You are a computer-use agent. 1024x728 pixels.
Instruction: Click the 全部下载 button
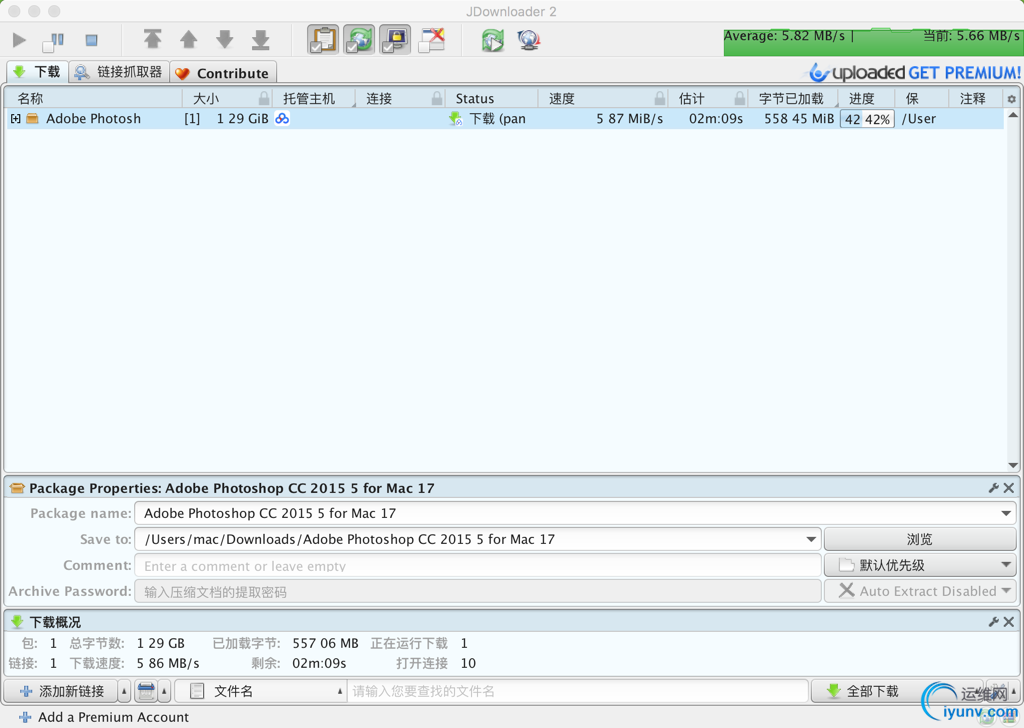pyautogui.click(x=872, y=691)
